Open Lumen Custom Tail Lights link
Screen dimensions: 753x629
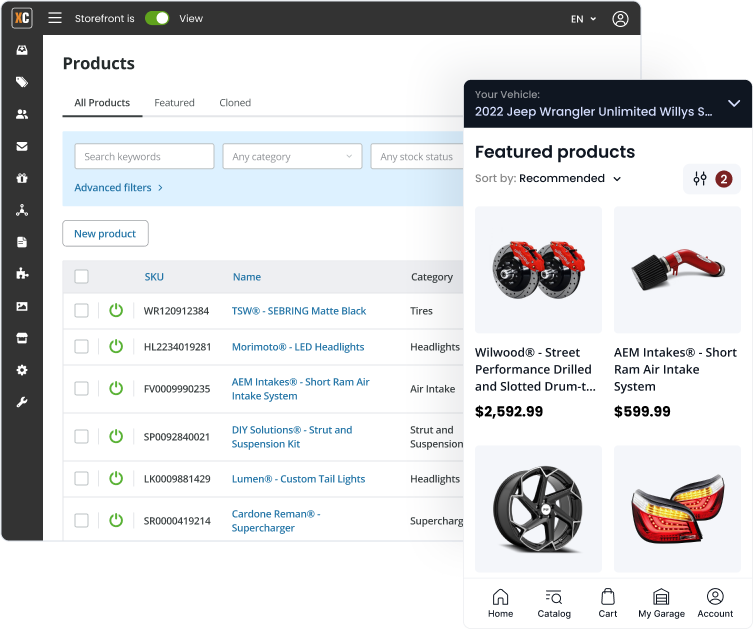click(x=298, y=479)
